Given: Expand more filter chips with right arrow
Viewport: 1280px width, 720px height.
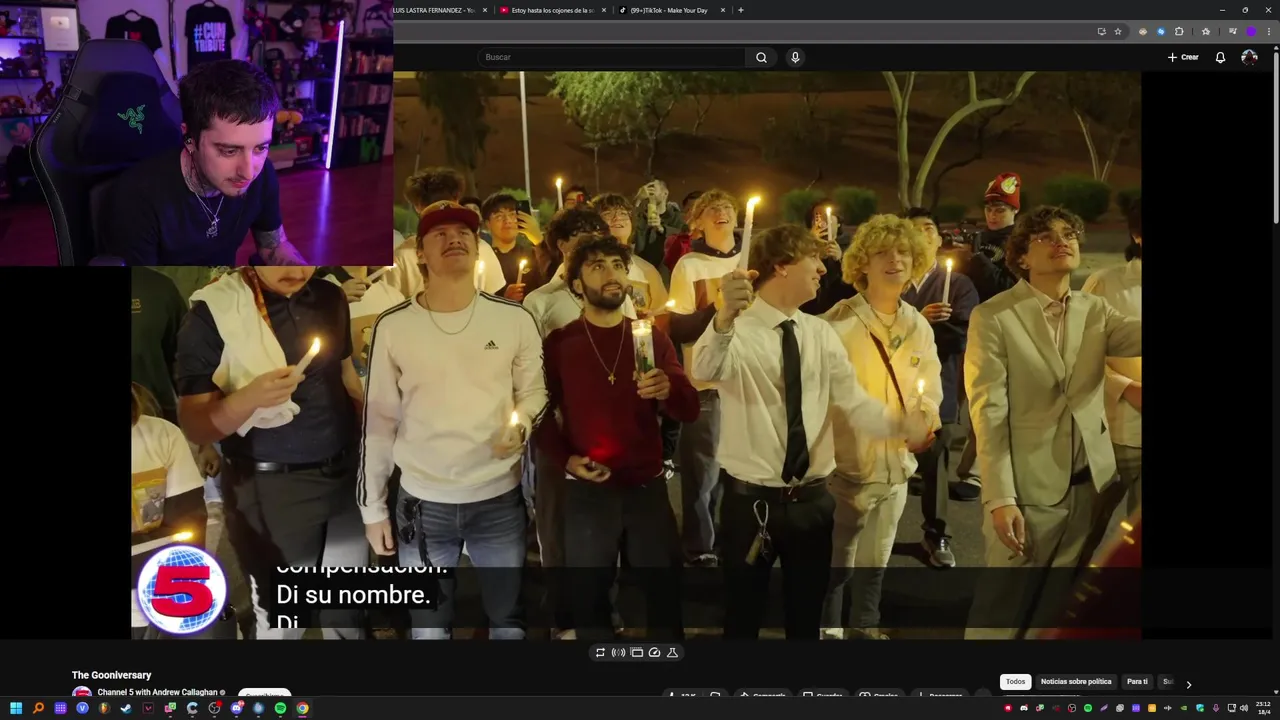Looking at the screenshot, I should pos(1188,684).
